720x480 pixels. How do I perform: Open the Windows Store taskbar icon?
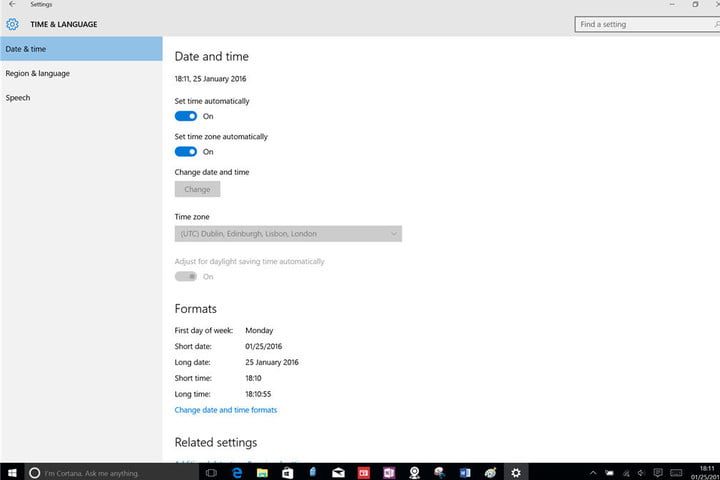pyautogui.click(x=287, y=473)
